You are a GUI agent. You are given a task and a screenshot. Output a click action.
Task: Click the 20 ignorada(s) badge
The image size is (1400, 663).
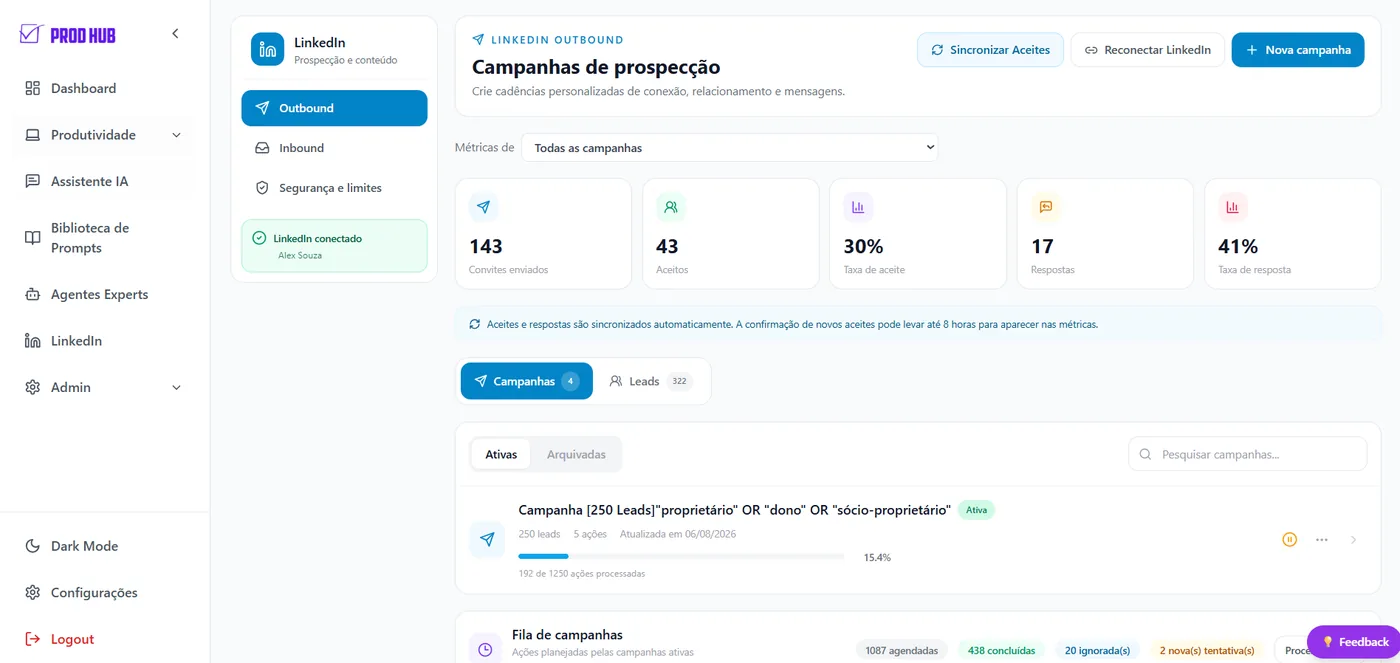pos(1097,650)
